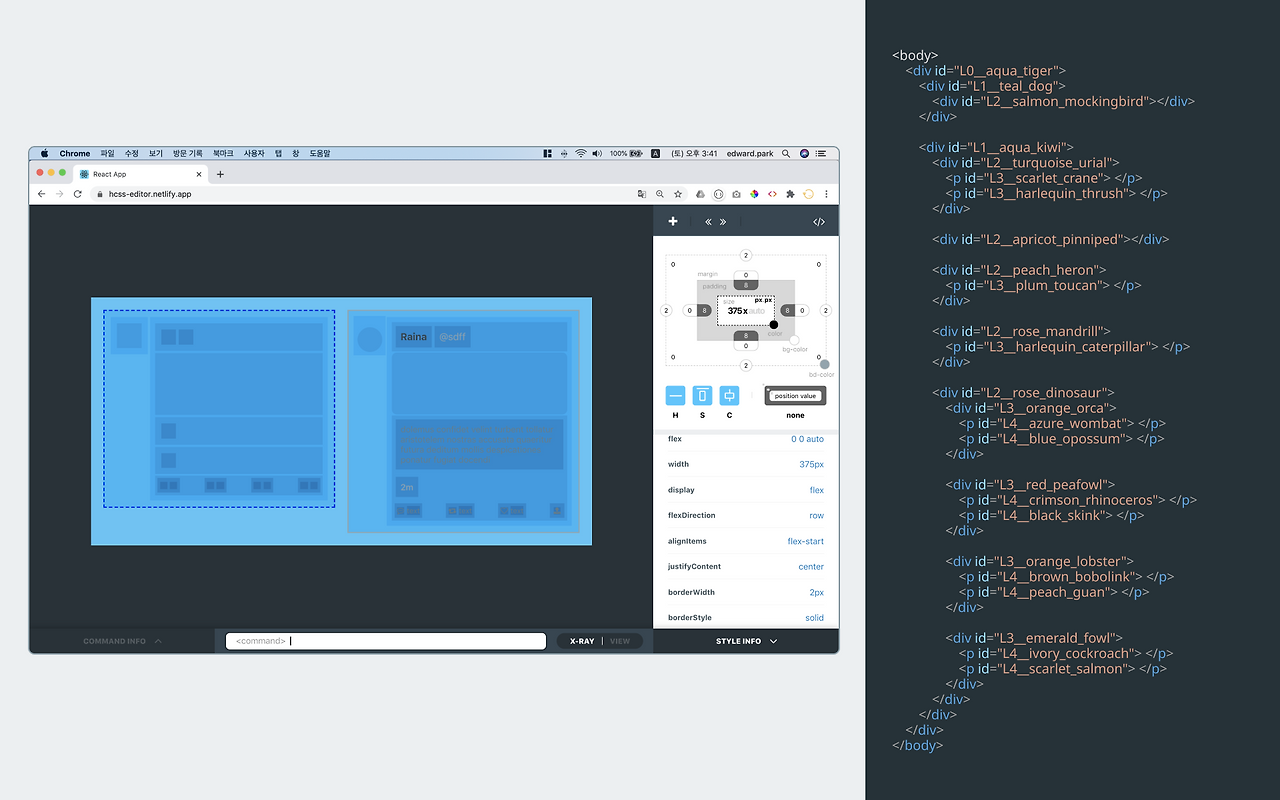Click the plus icon to add an element
The width and height of the screenshot is (1280, 800).
pos(673,222)
